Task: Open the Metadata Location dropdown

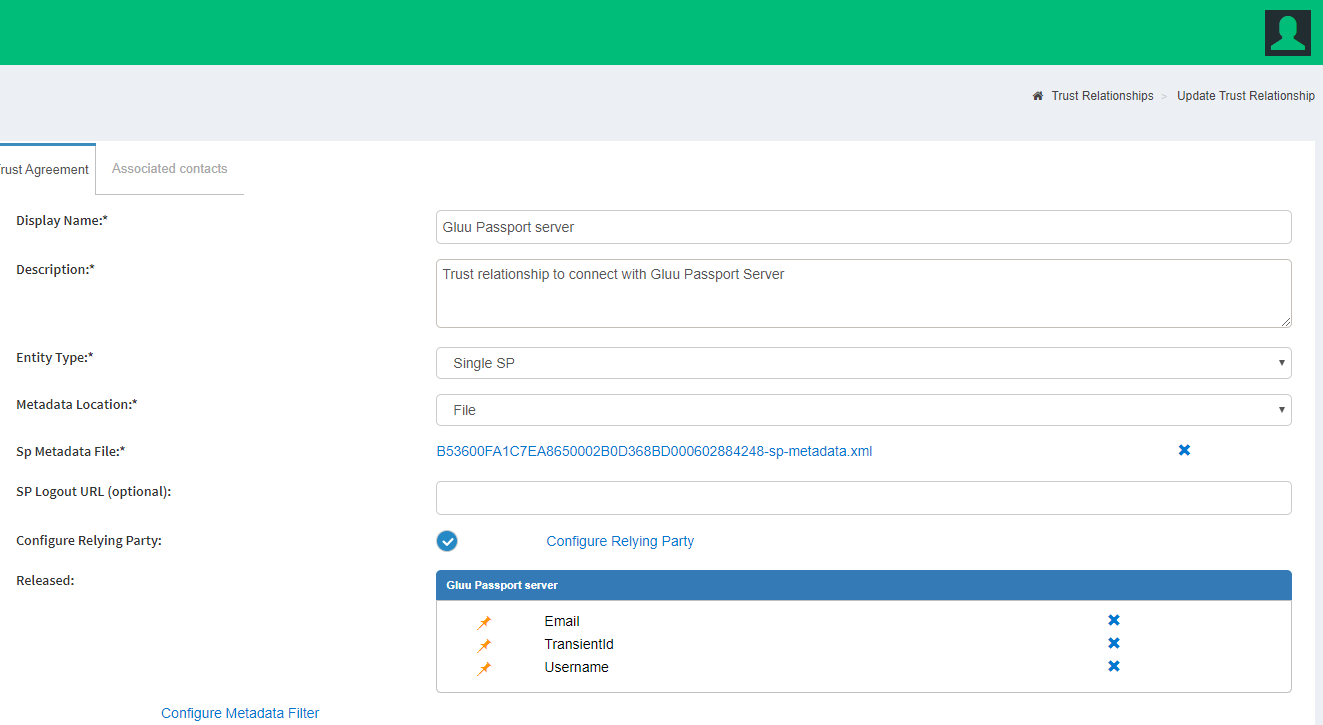Action: [863, 410]
